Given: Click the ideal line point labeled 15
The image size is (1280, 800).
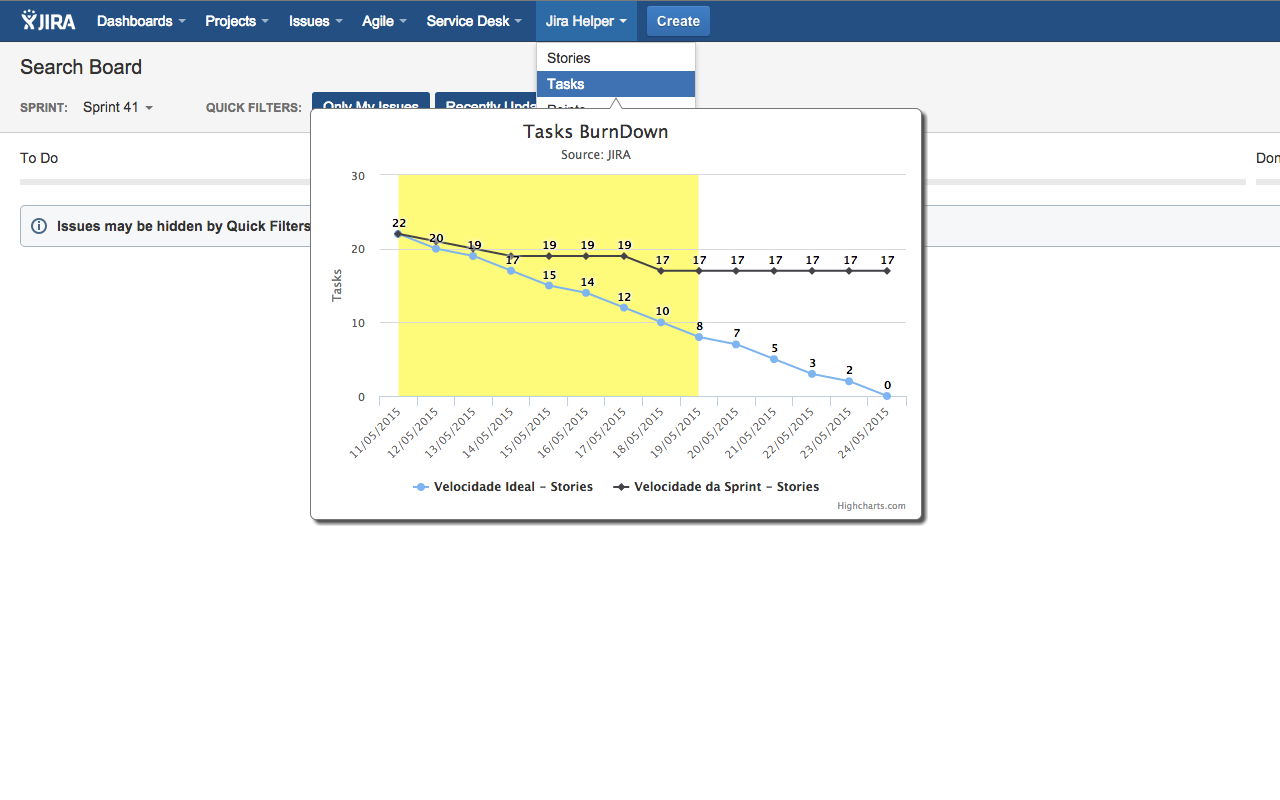Looking at the screenshot, I should tap(549, 286).
